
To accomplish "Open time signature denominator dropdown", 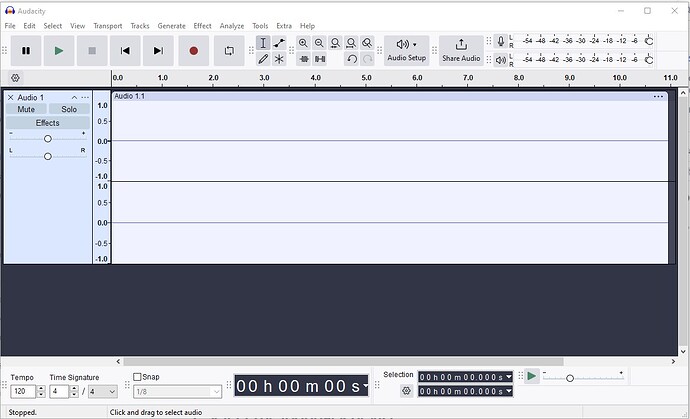I will pos(103,391).
